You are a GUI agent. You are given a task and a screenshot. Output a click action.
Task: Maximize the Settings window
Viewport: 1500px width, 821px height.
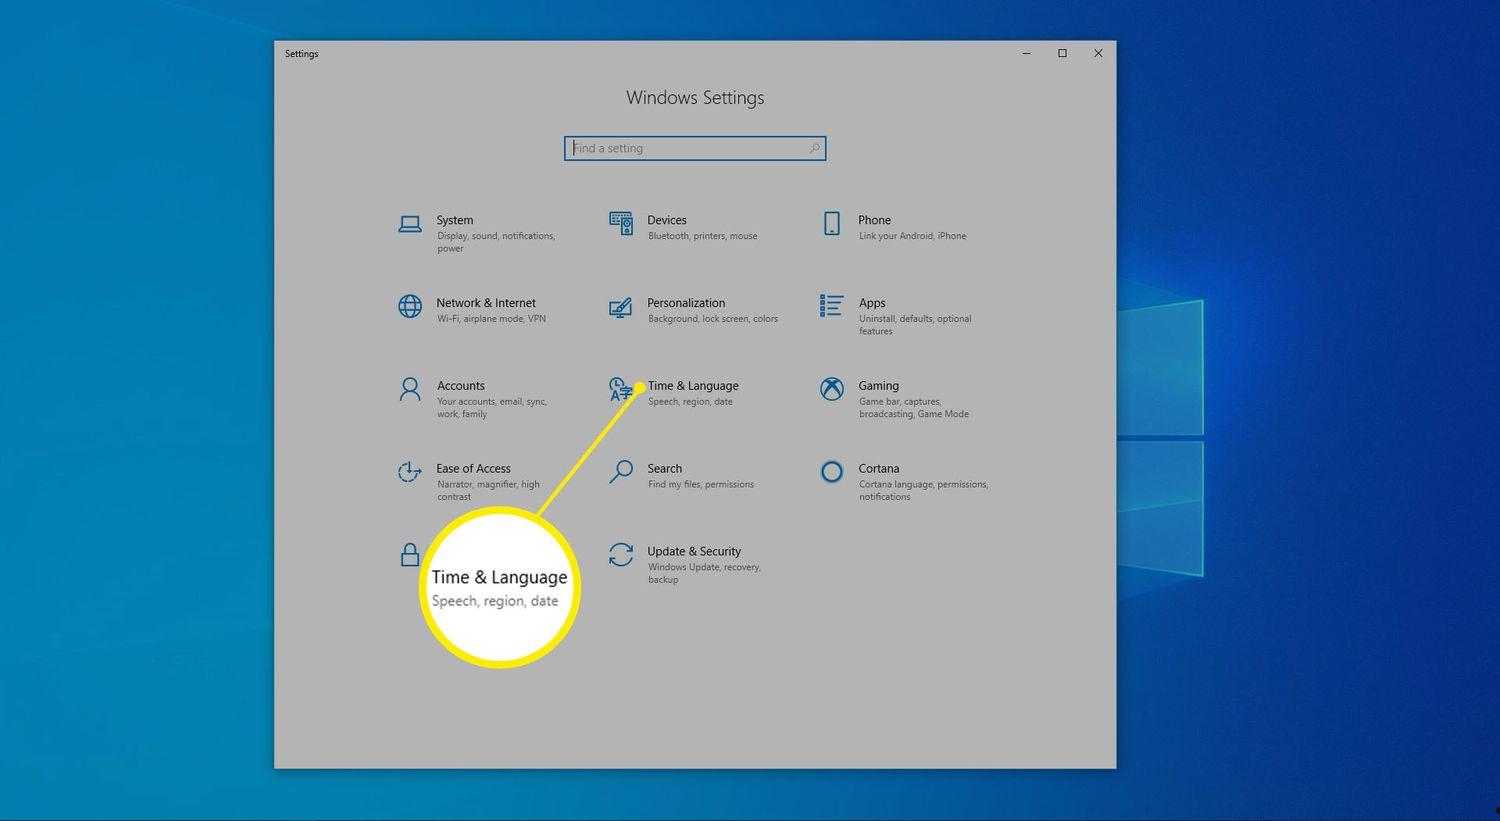click(x=1062, y=53)
